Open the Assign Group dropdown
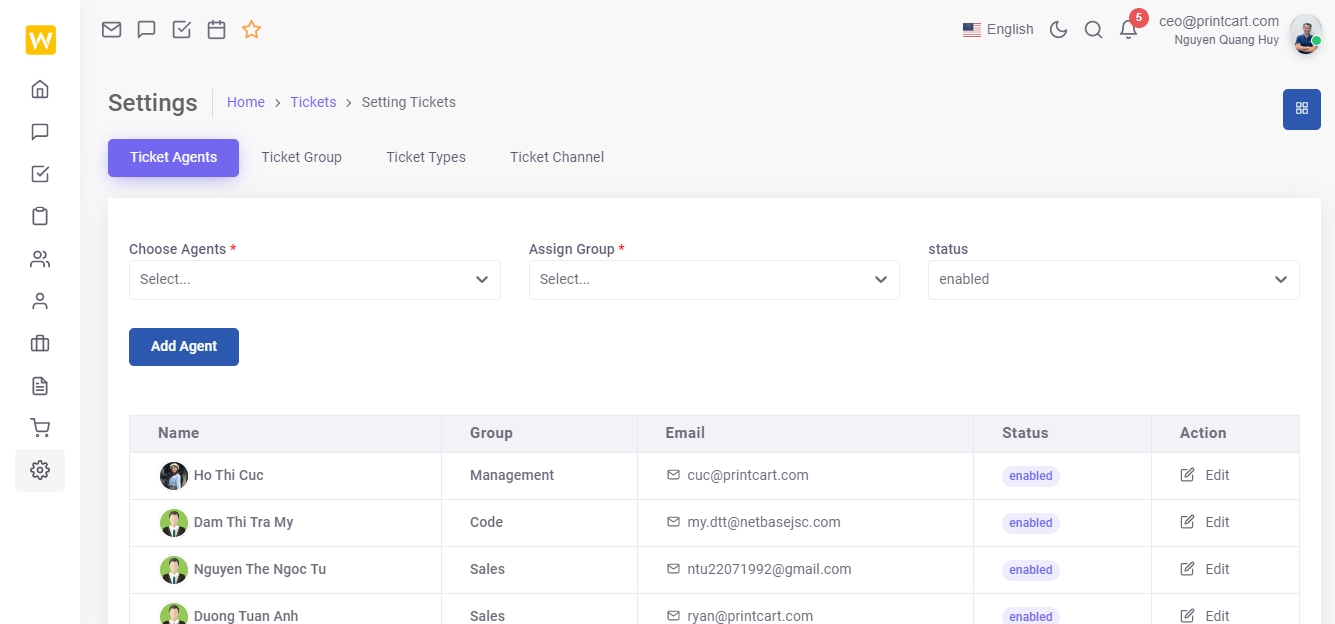The width and height of the screenshot is (1335, 624). pyautogui.click(x=714, y=279)
